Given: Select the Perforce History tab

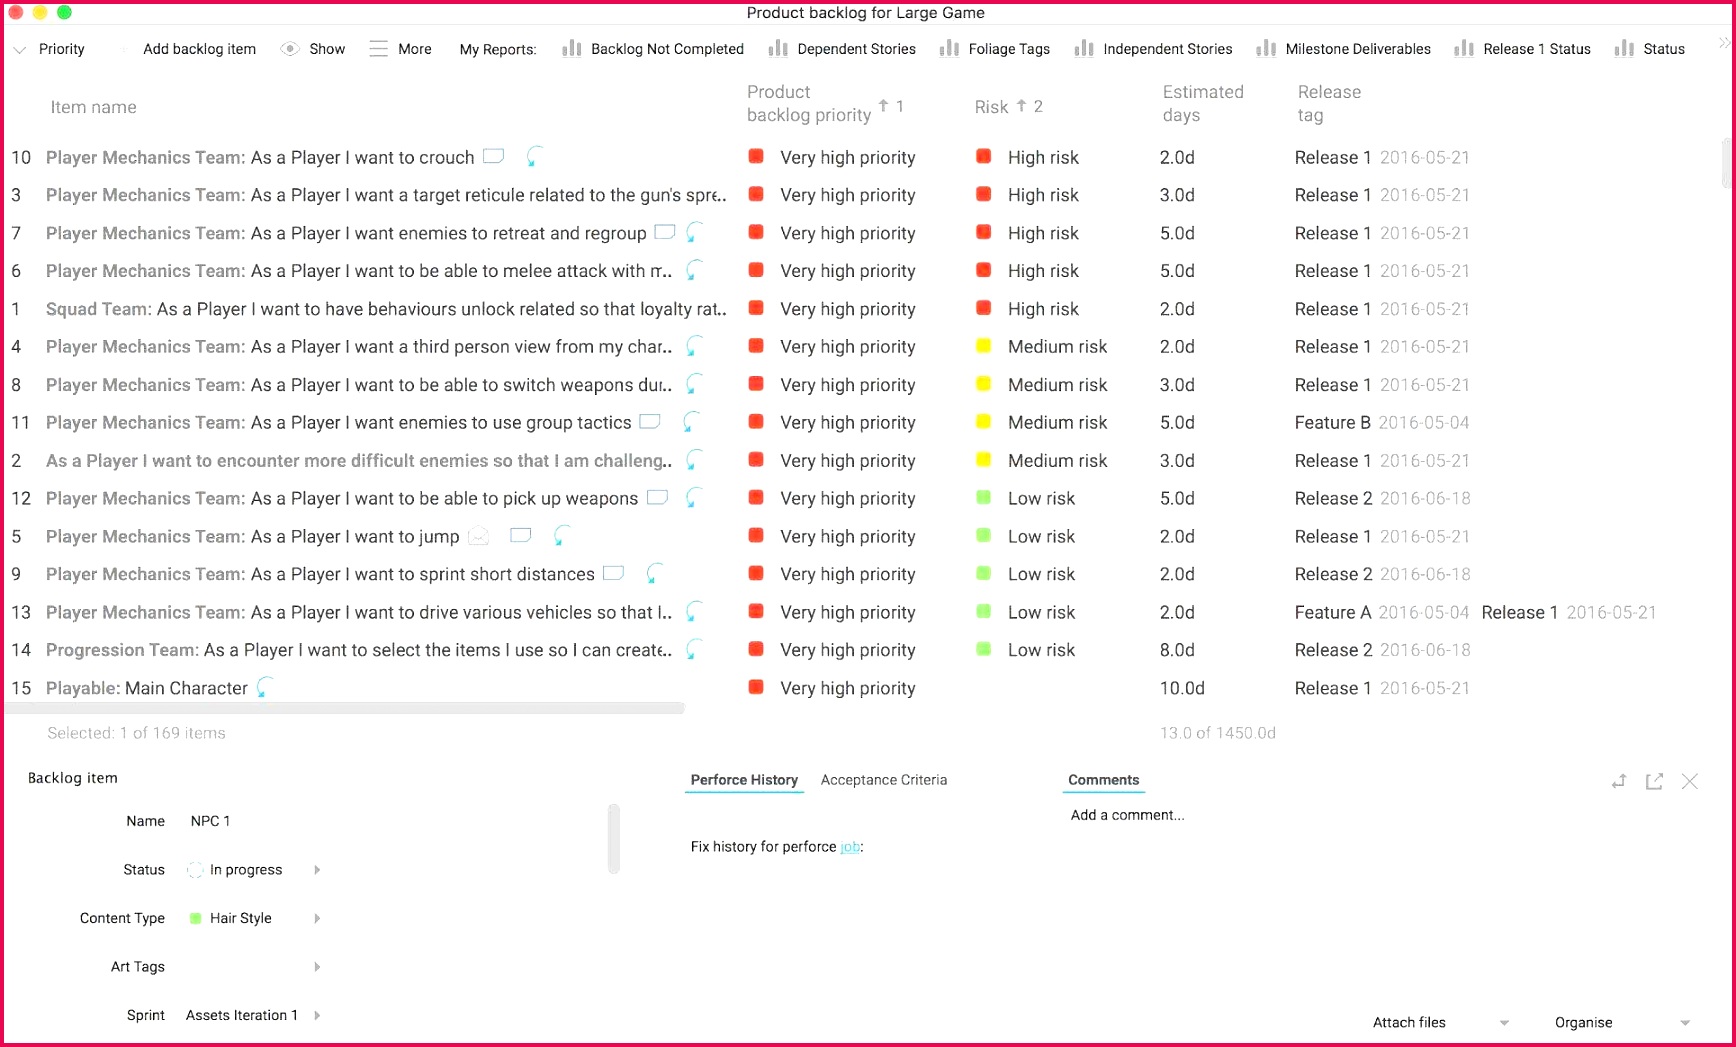Looking at the screenshot, I should 743,779.
